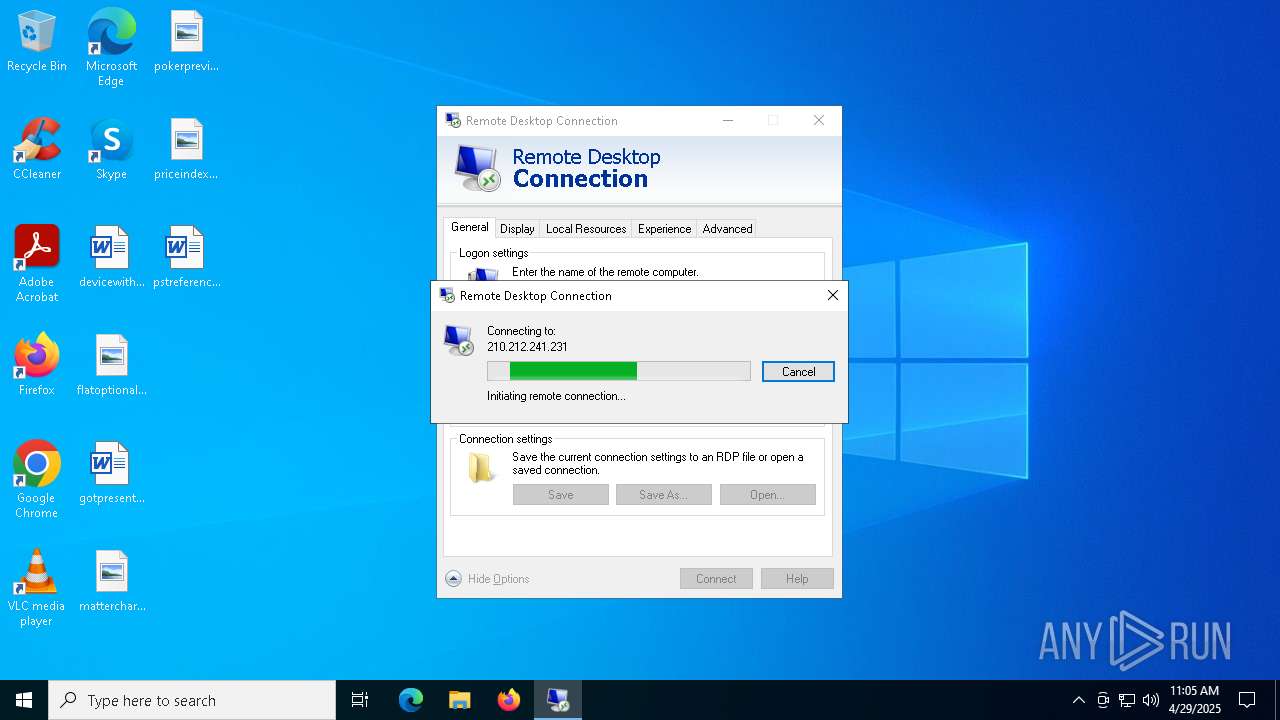Open the taskbar clock and date
This screenshot has width=1280, height=720.
pos(1195,700)
